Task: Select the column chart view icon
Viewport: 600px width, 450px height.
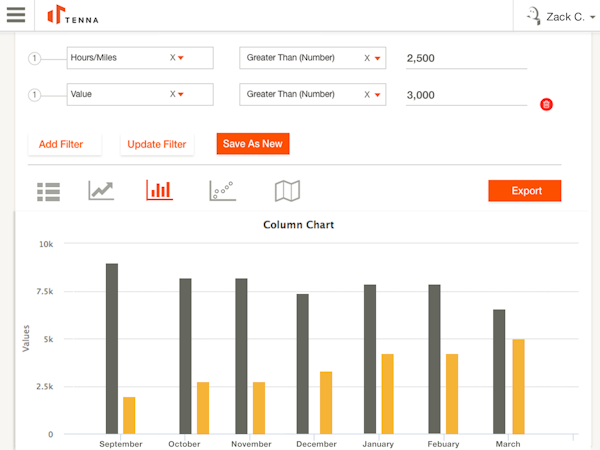Action: coord(159,190)
